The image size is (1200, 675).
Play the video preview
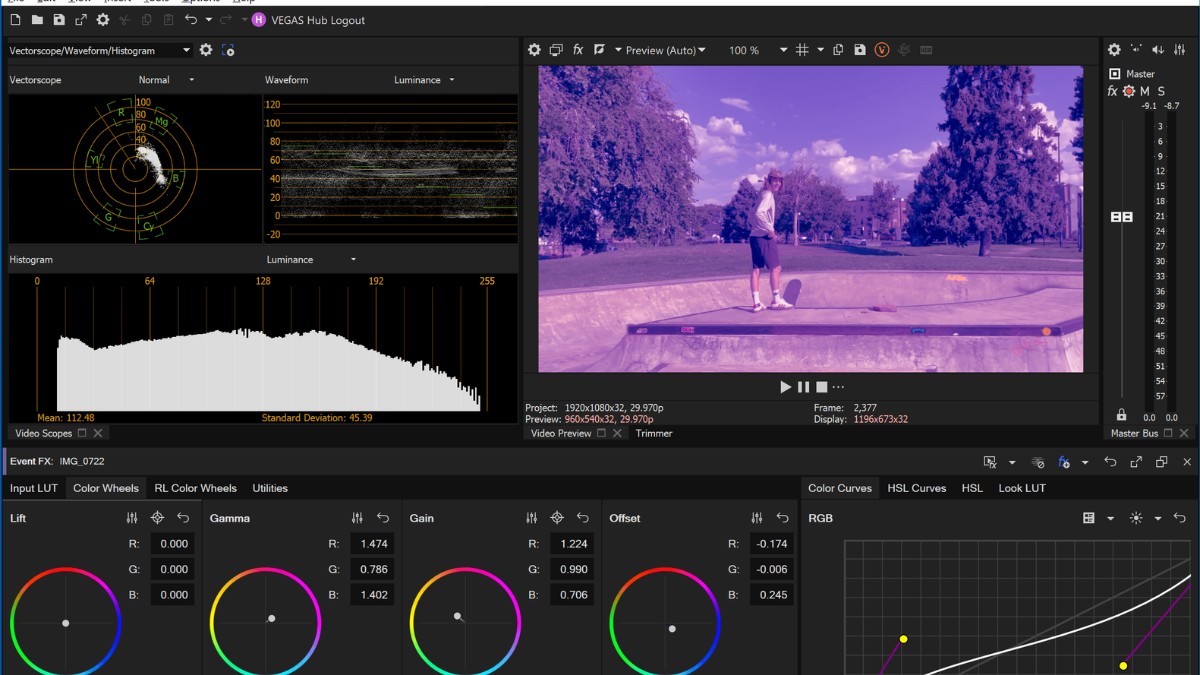(x=785, y=387)
